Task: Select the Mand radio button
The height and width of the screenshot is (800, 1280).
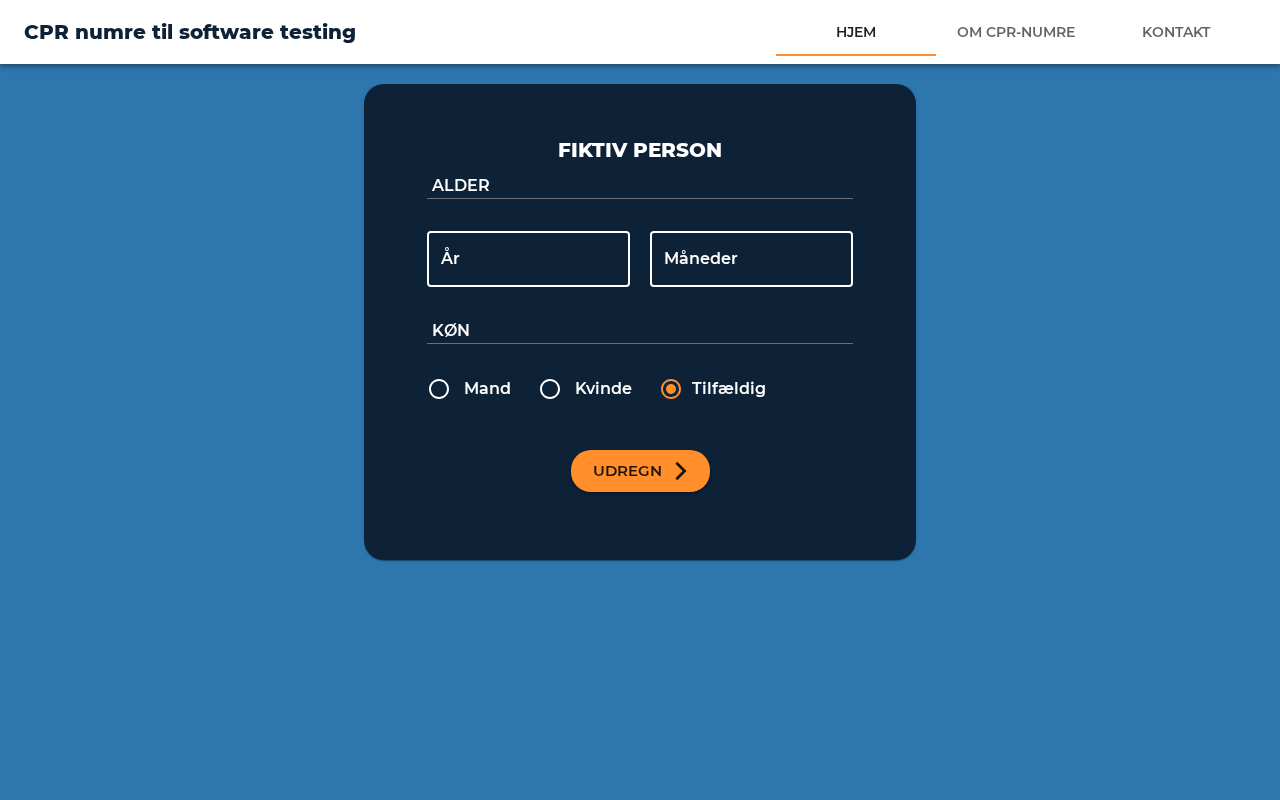Action: [439, 389]
